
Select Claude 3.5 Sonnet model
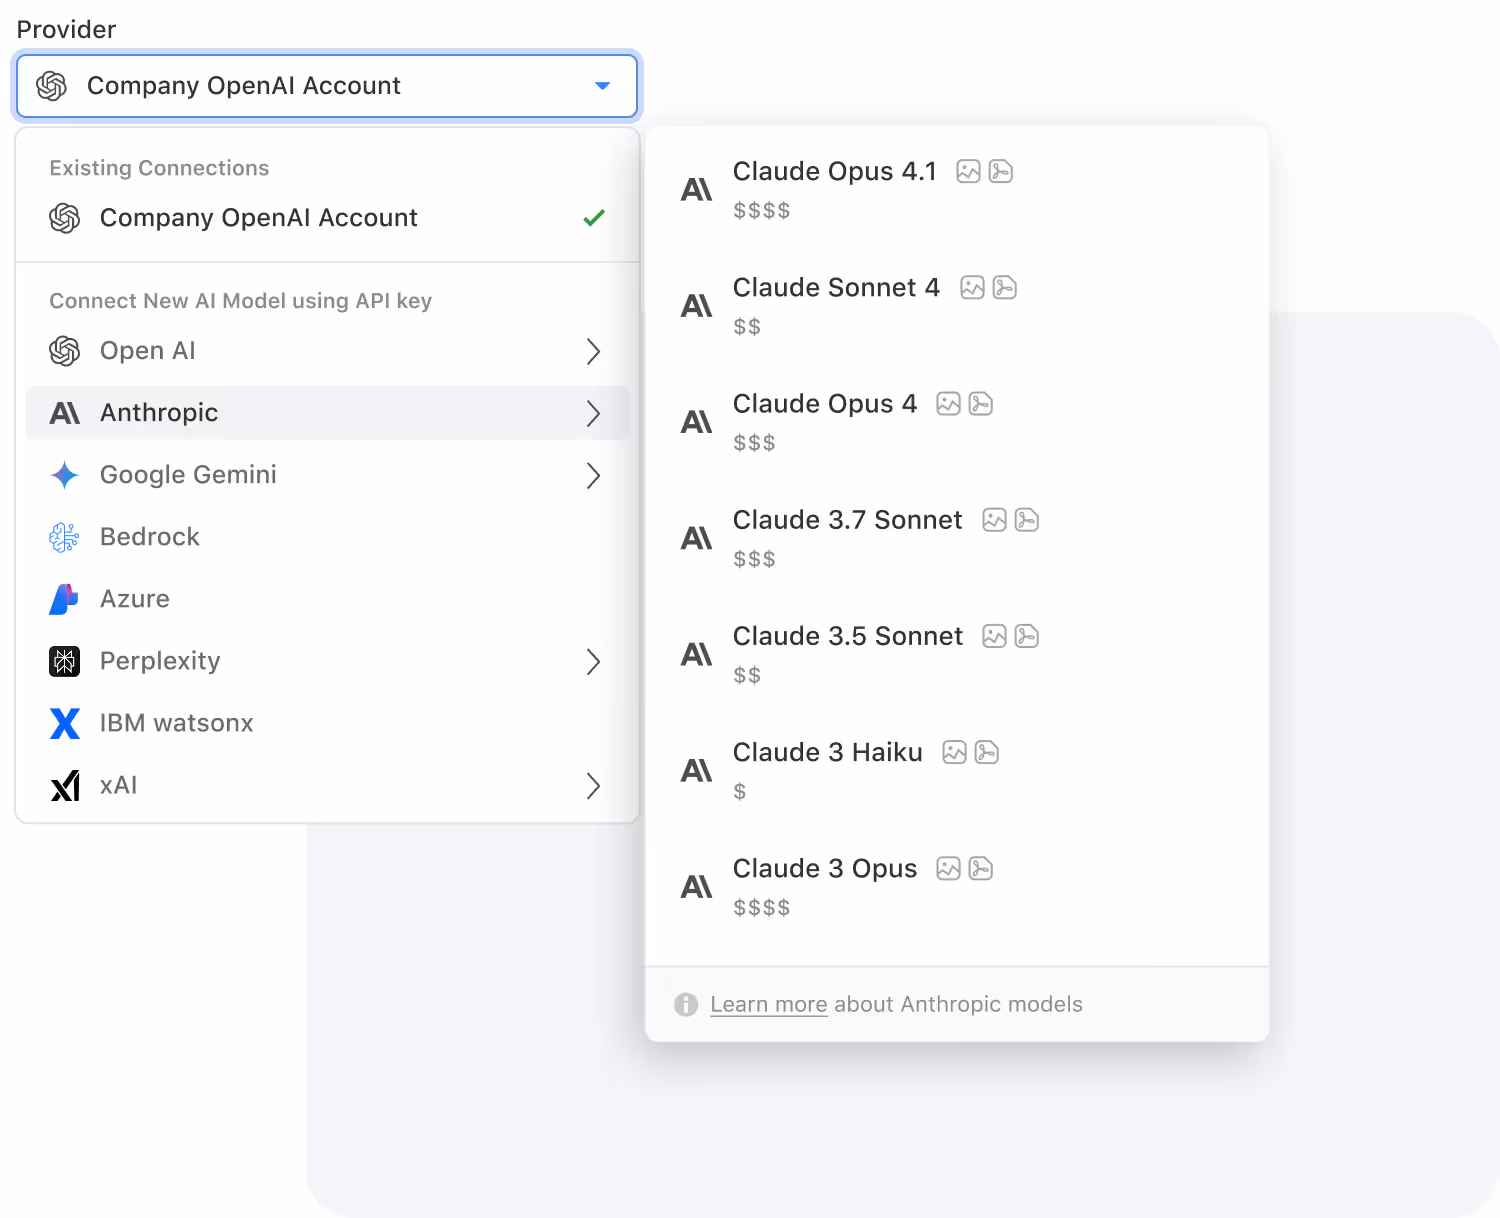coord(957,654)
